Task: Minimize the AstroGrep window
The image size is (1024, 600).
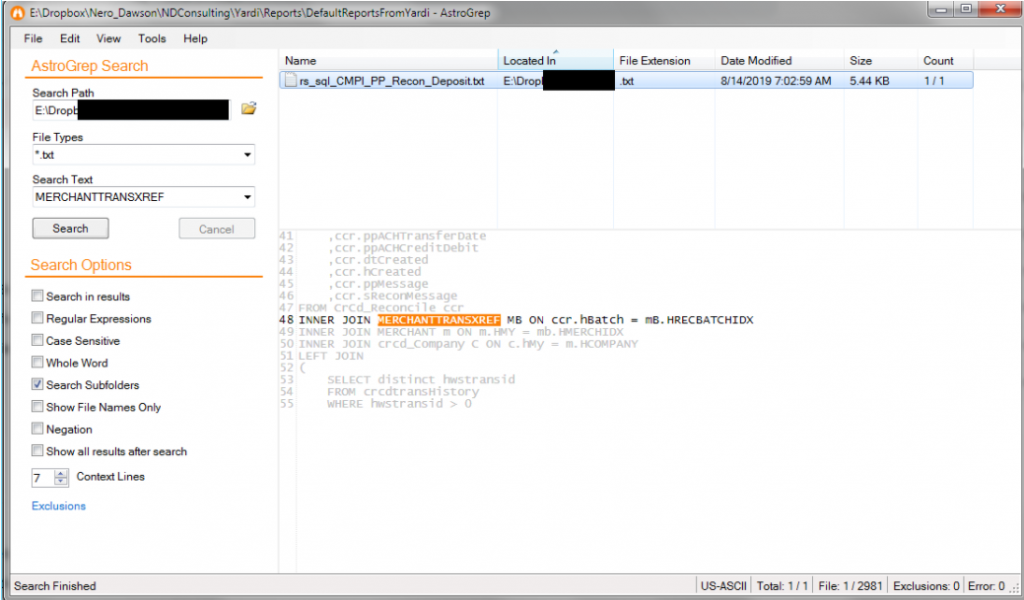Action: [x=941, y=9]
